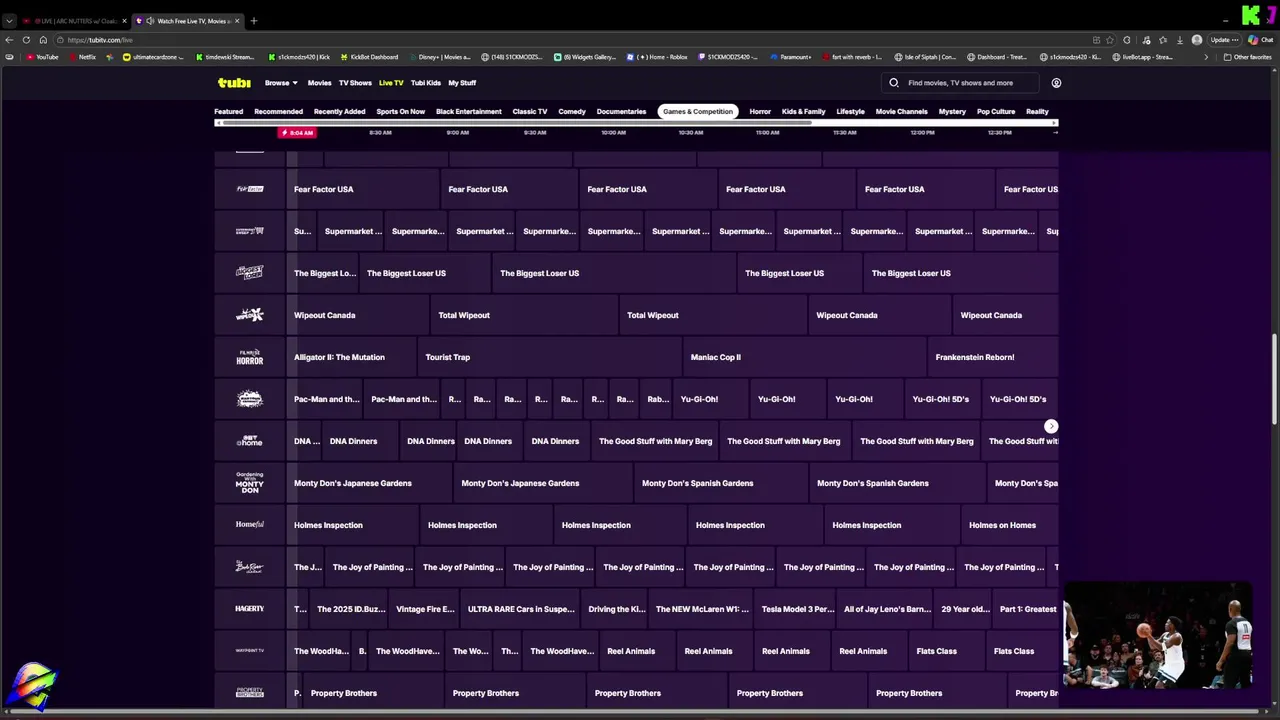This screenshot has width=1280, height=720.
Task: Expand the Browse dropdown menu
Action: click(281, 83)
